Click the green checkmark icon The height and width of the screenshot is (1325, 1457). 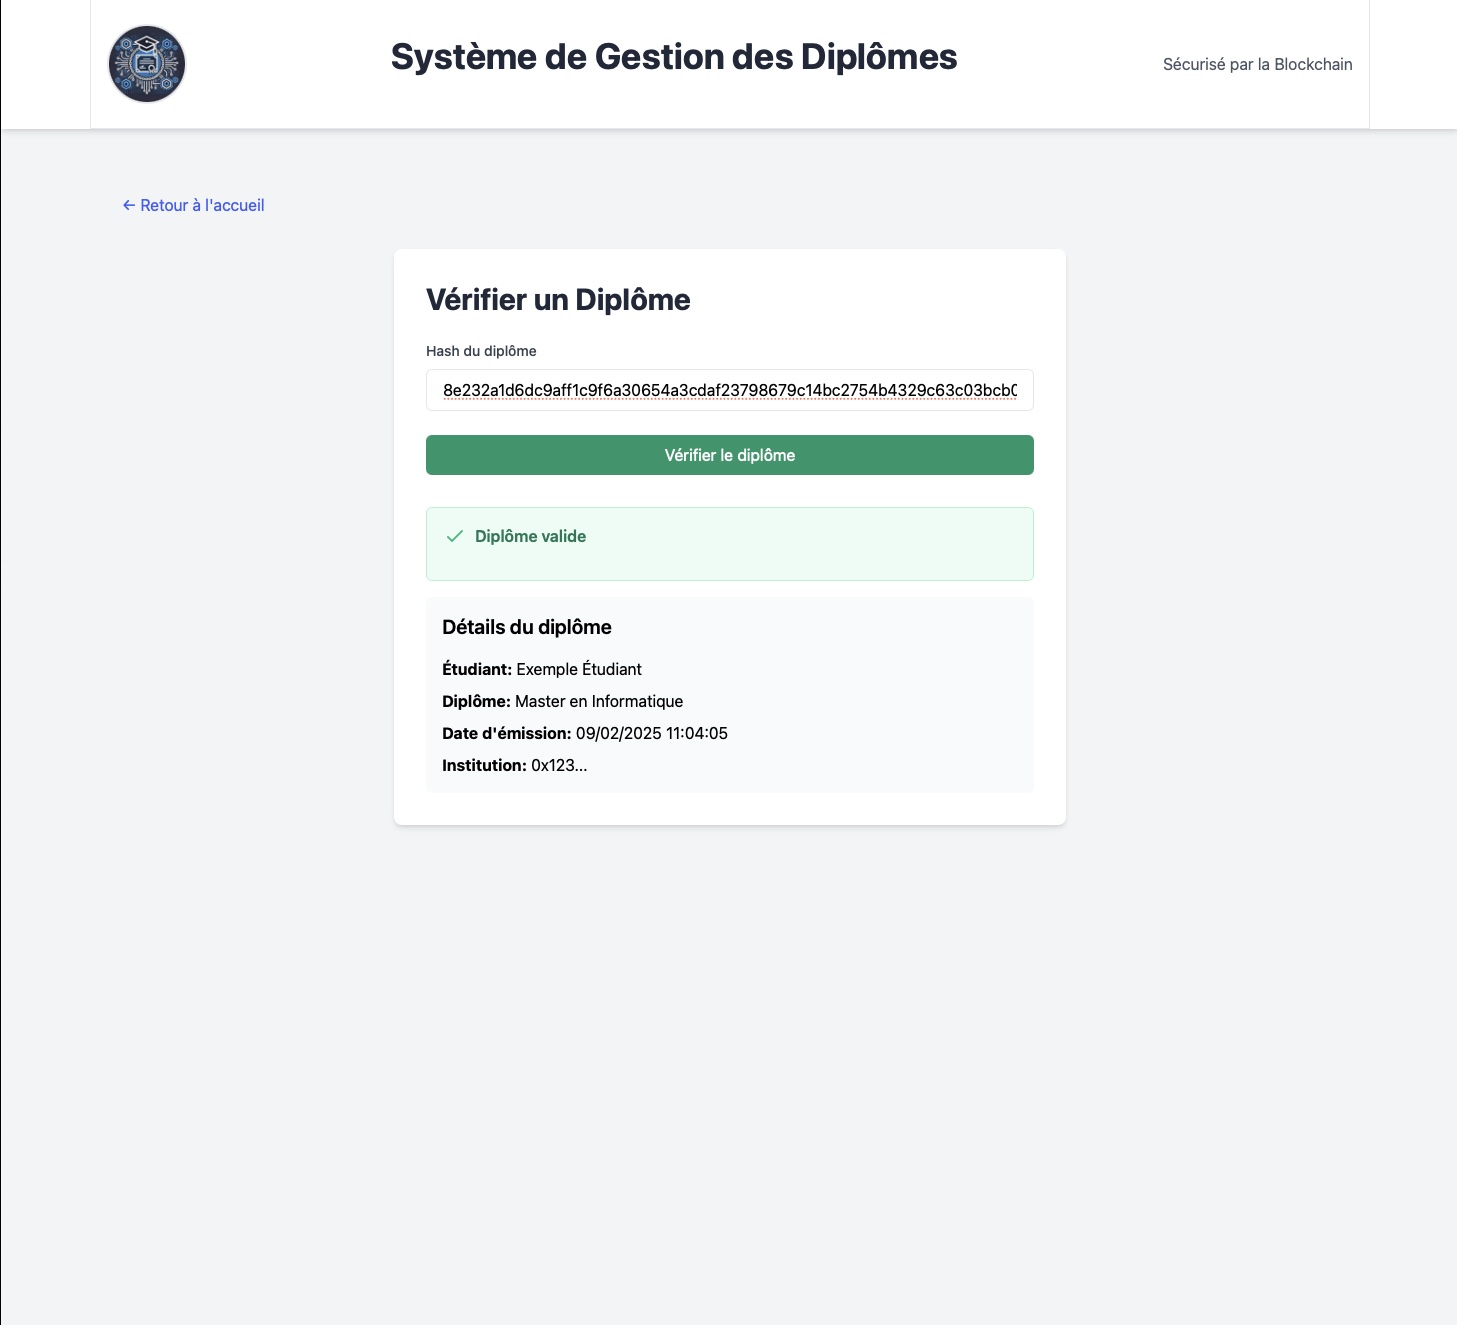coord(455,536)
